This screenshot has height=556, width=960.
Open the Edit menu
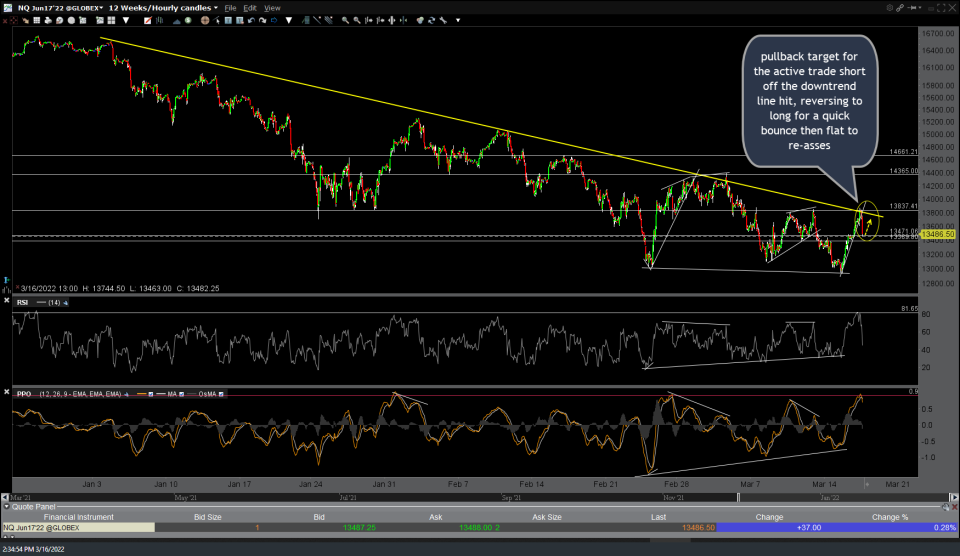click(x=250, y=8)
